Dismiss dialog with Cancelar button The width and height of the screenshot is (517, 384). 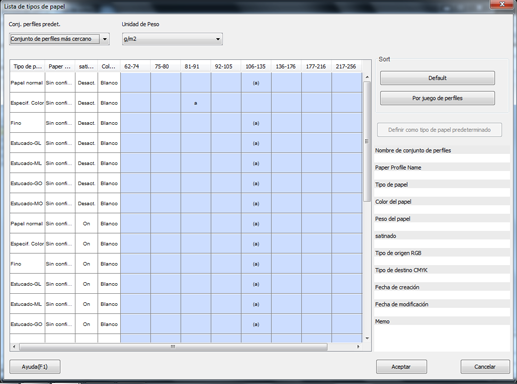point(485,367)
